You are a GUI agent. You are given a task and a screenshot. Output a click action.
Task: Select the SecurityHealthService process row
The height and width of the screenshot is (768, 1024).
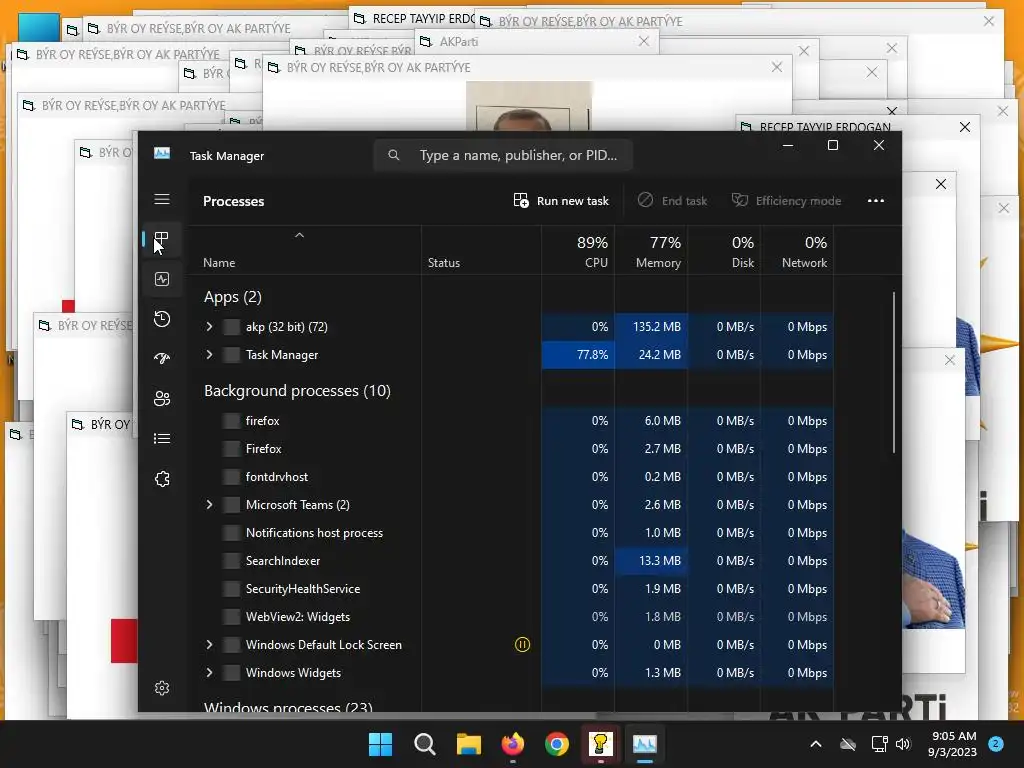pyautogui.click(x=511, y=588)
